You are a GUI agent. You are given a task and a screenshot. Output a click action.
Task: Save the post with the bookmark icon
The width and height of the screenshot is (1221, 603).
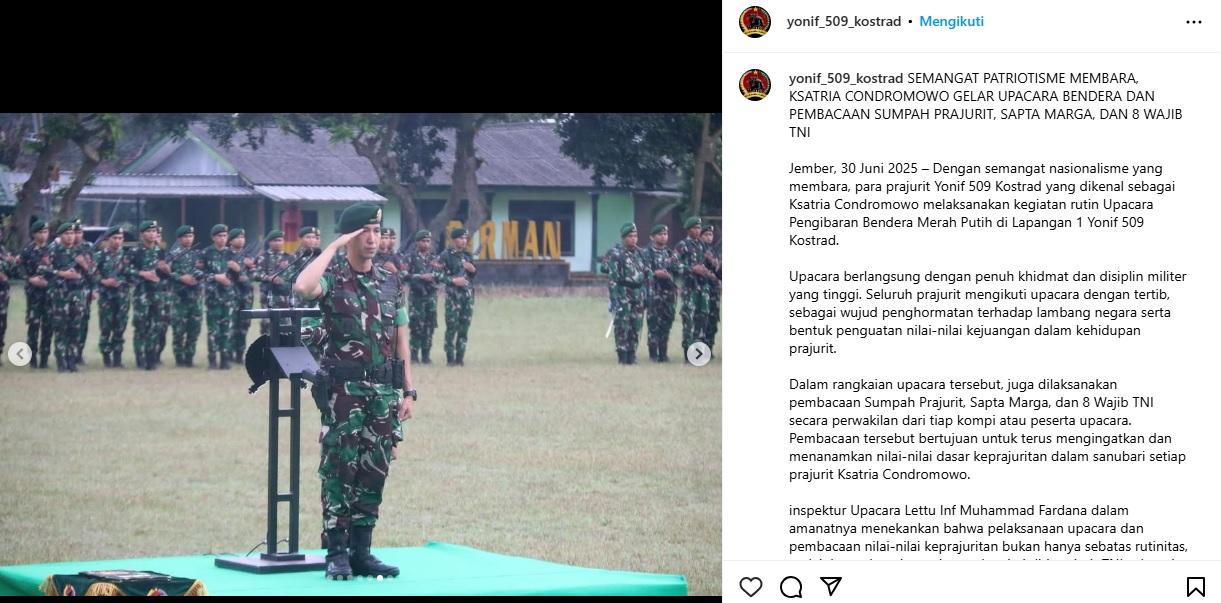1195,586
